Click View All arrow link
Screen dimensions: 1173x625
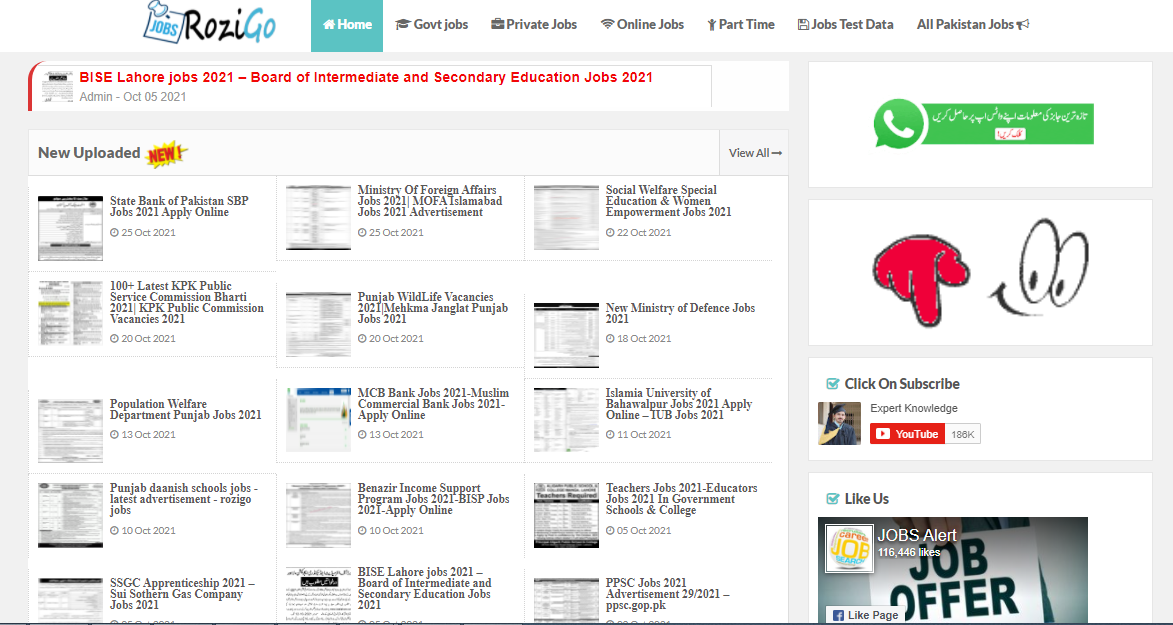click(x=755, y=153)
